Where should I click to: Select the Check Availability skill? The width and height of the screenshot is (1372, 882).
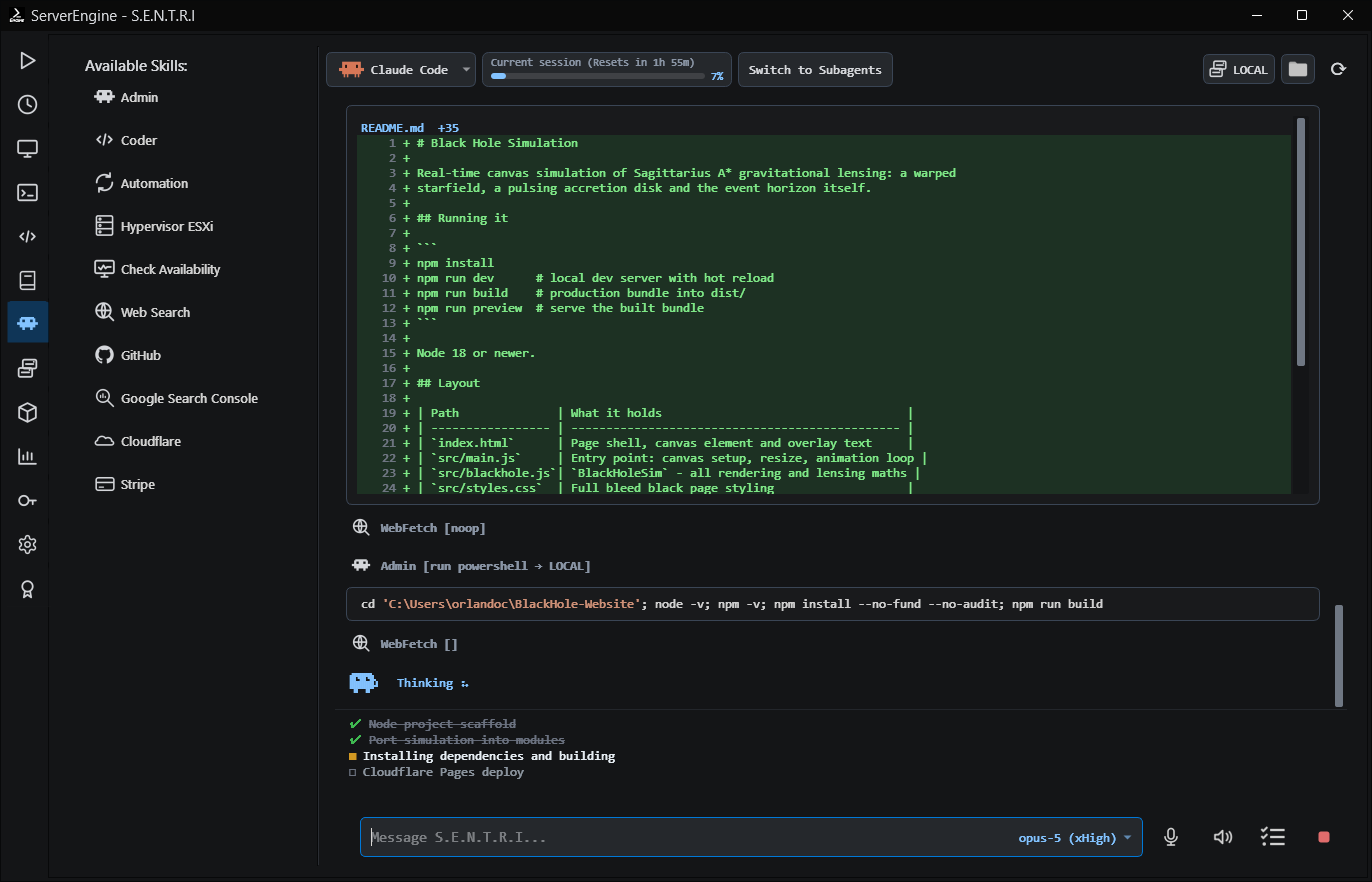point(157,270)
